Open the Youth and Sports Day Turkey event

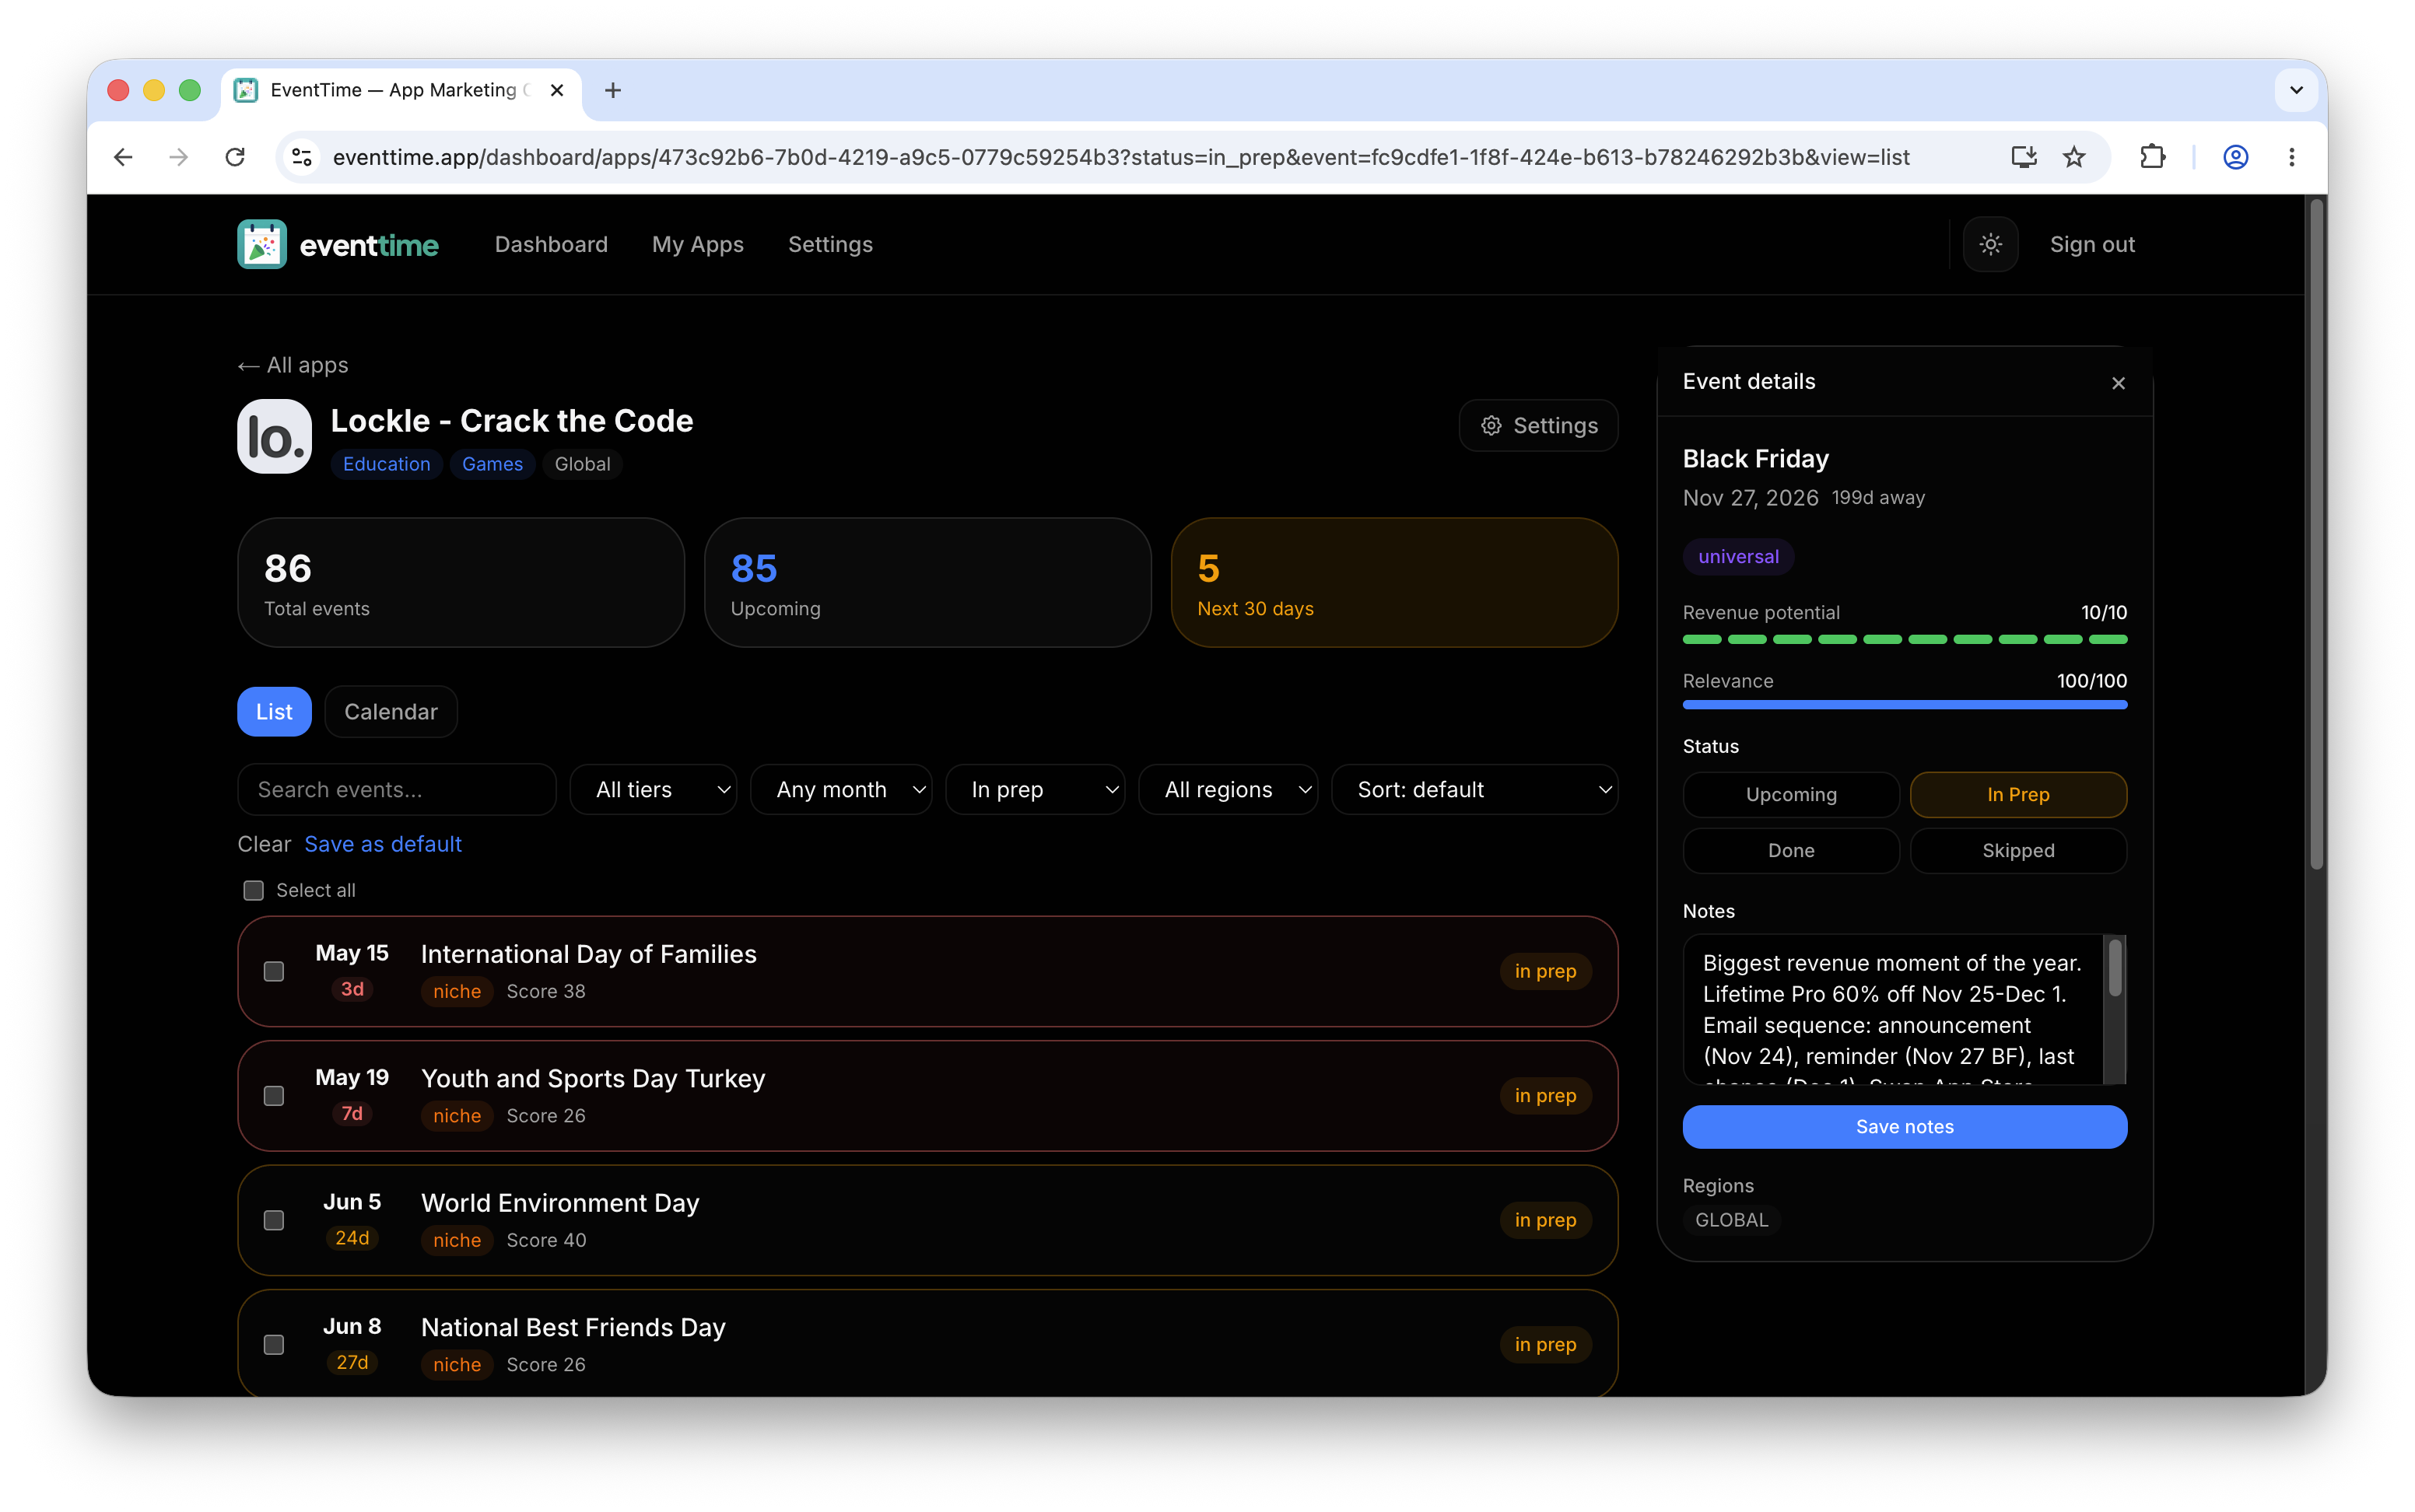[x=927, y=1096]
